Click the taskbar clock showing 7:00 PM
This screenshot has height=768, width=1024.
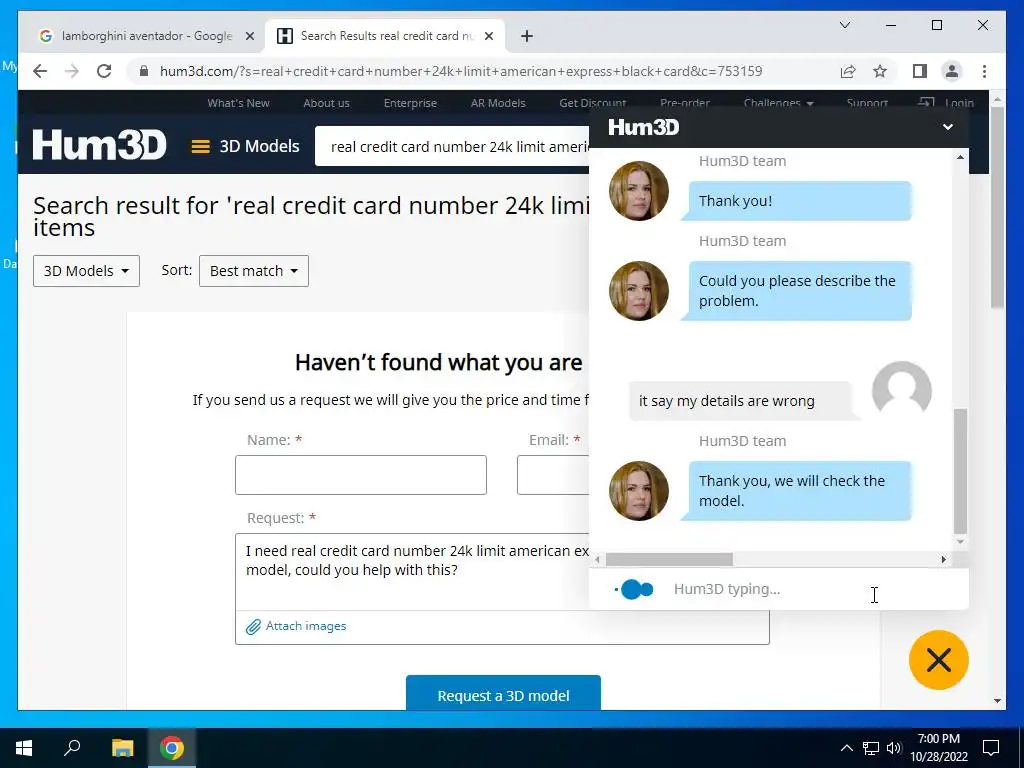tap(938, 748)
